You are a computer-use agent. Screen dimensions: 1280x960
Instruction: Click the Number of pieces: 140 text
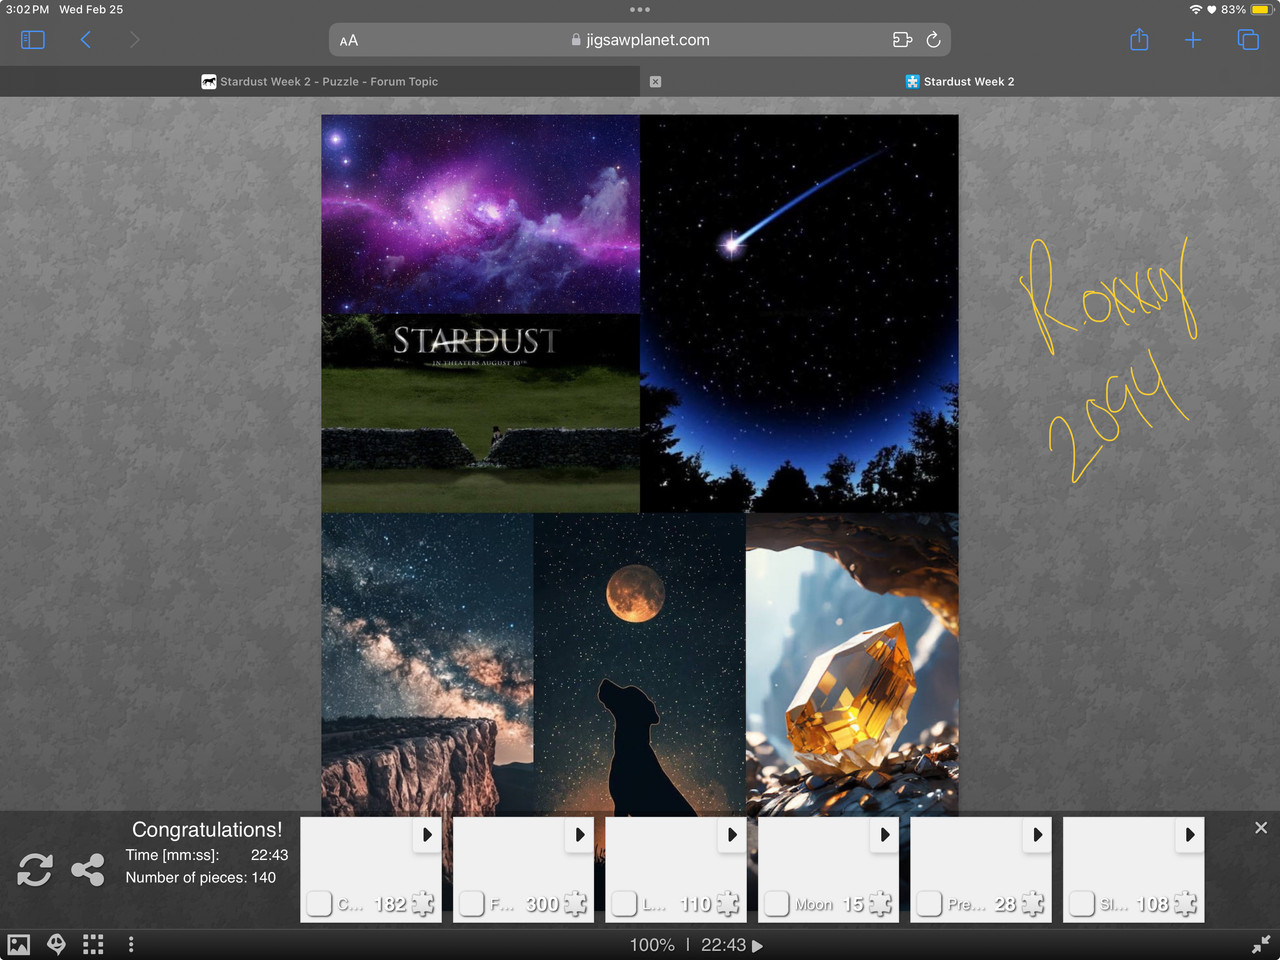(201, 877)
